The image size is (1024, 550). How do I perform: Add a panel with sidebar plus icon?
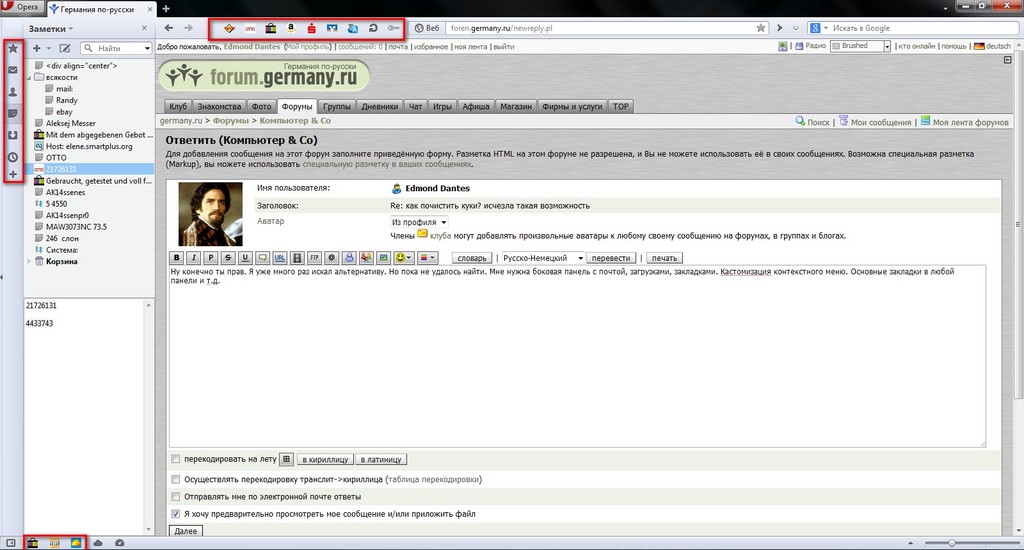click(x=12, y=174)
